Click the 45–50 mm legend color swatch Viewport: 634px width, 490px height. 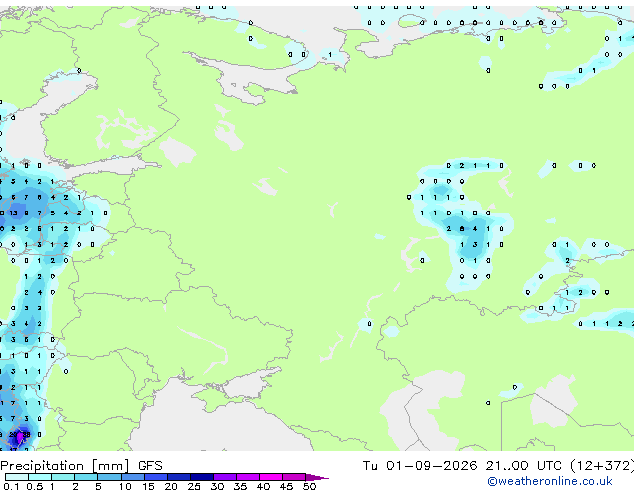pos(294,477)
